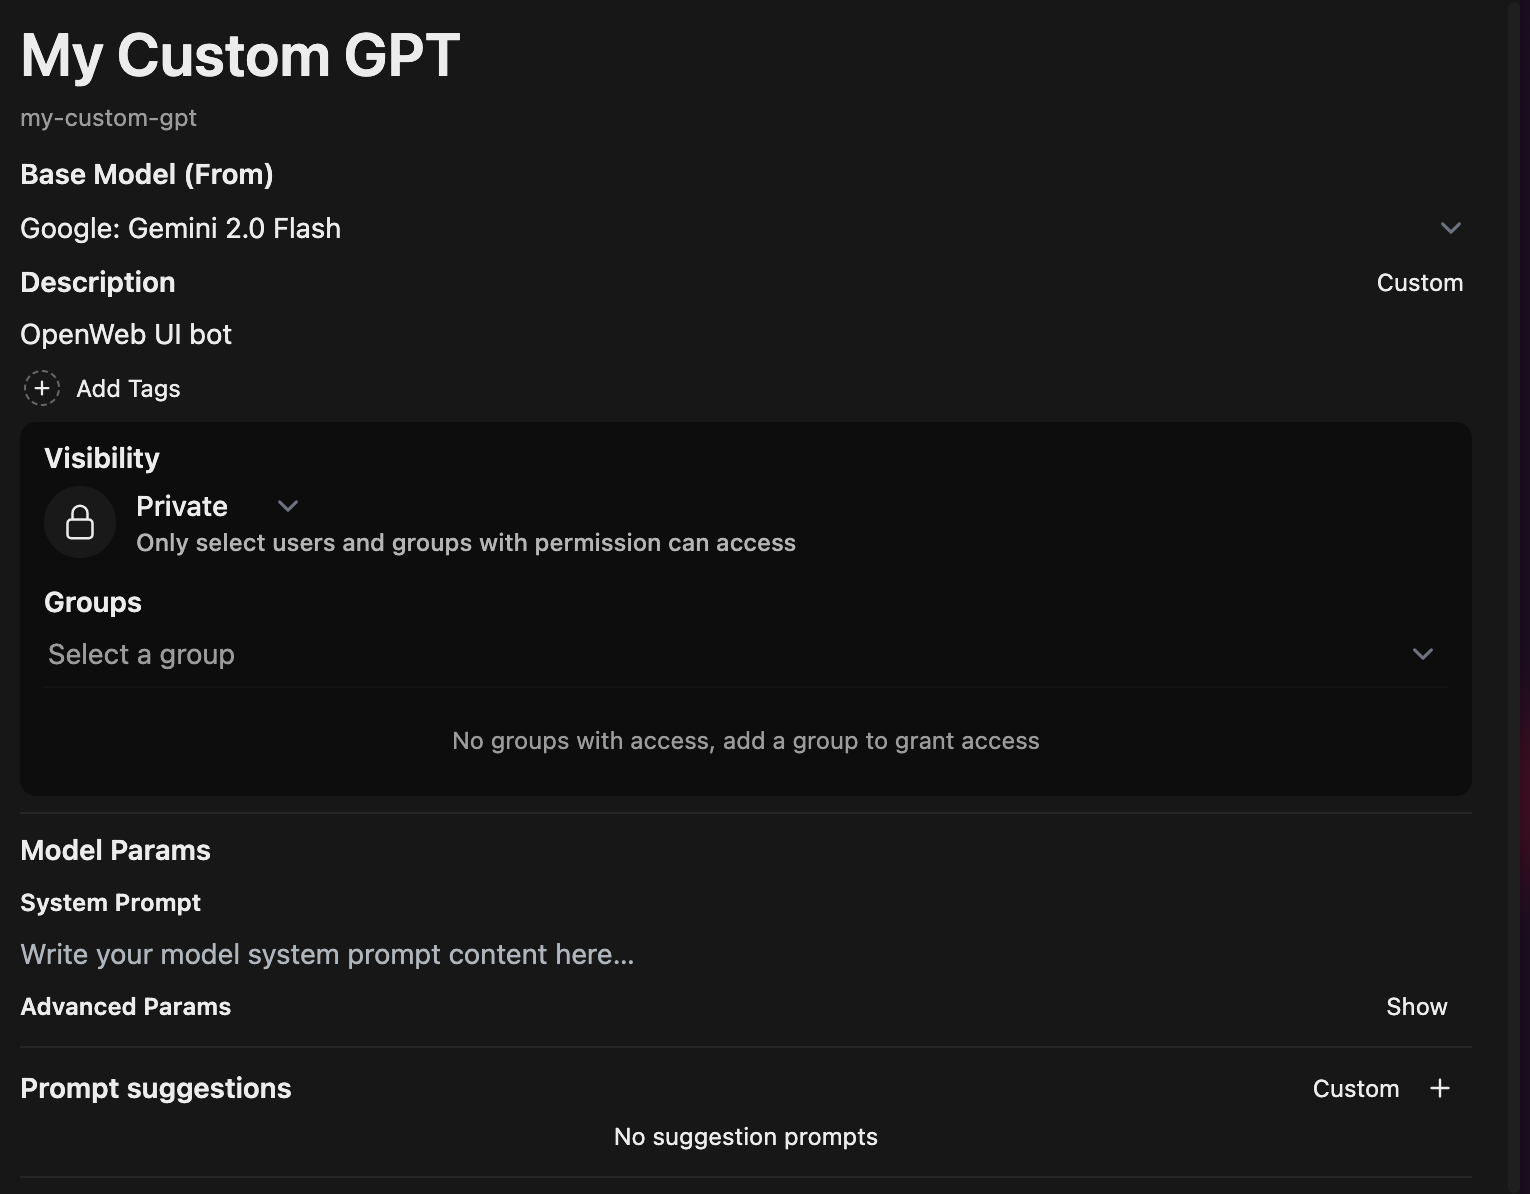Show the Advanced Params

1416,1006
